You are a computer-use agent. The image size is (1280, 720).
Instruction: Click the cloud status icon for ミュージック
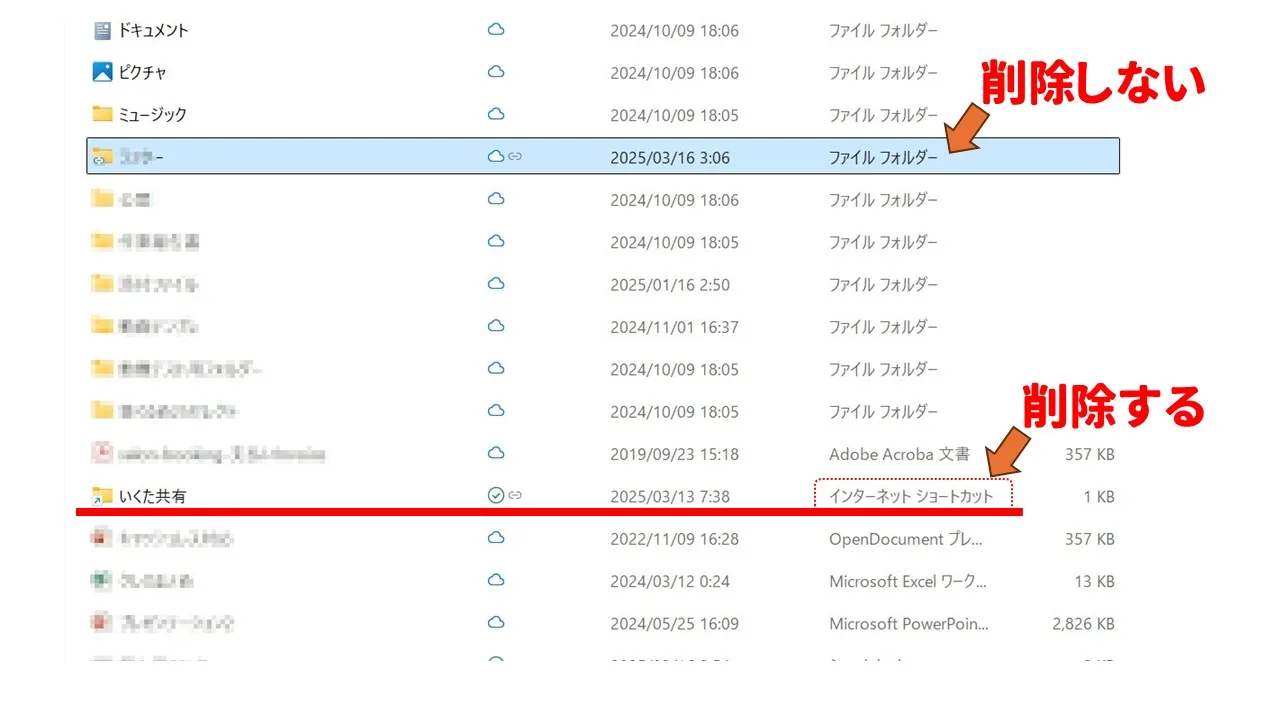(495, 114)
